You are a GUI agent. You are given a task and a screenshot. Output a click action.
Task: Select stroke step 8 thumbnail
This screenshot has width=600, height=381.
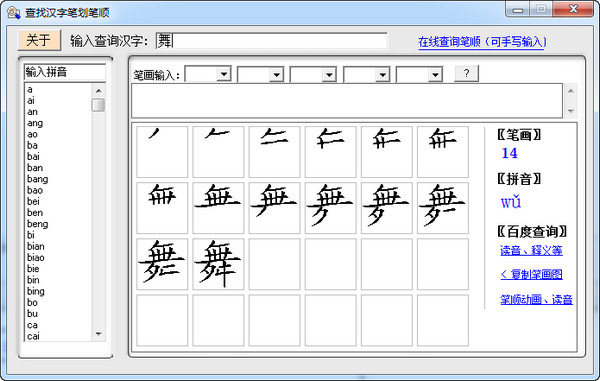(x=218, y=208)
